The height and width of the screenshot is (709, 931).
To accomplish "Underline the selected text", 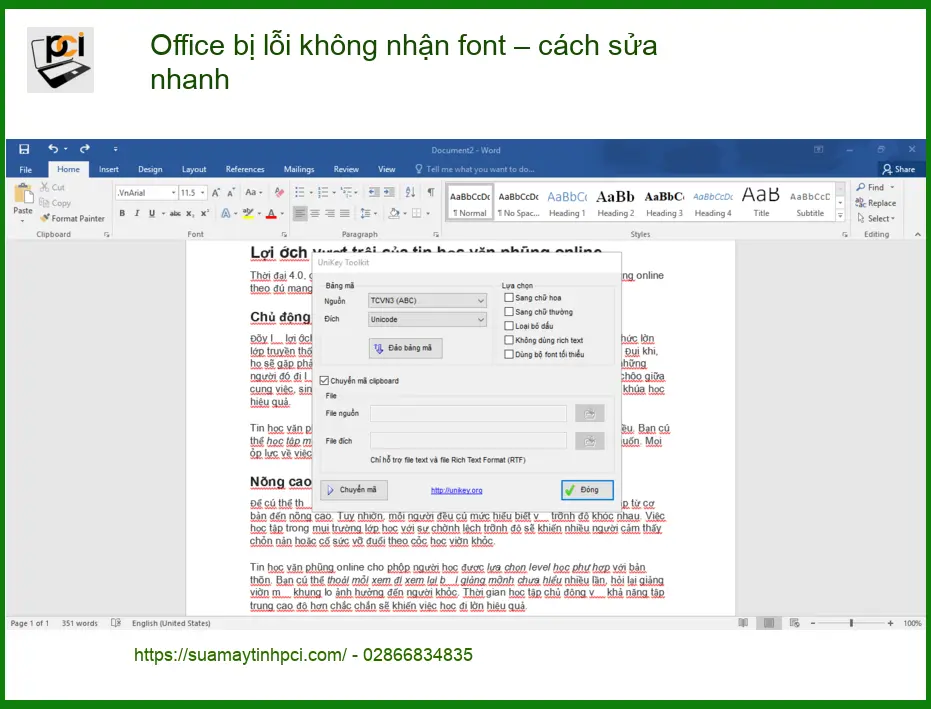I will tap(152, 213).
